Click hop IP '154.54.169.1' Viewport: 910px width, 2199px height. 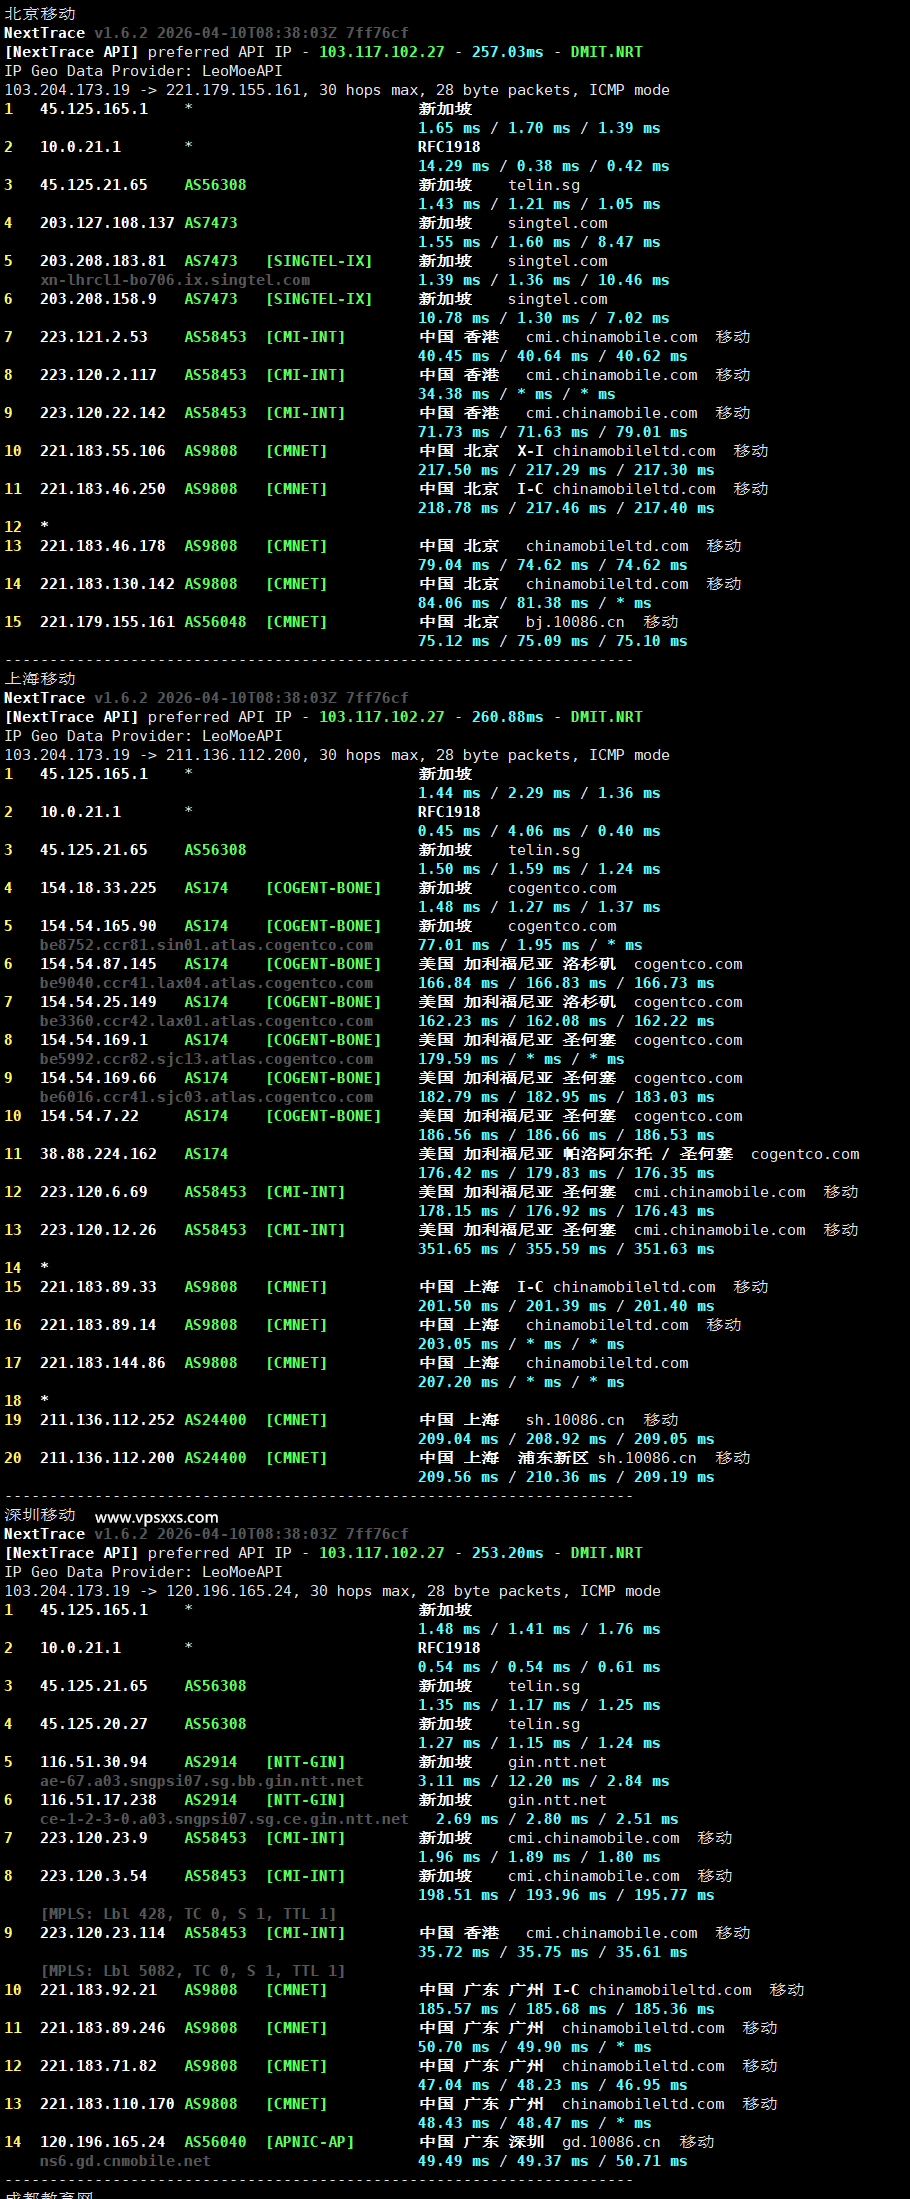click(x=94, y=1040)
